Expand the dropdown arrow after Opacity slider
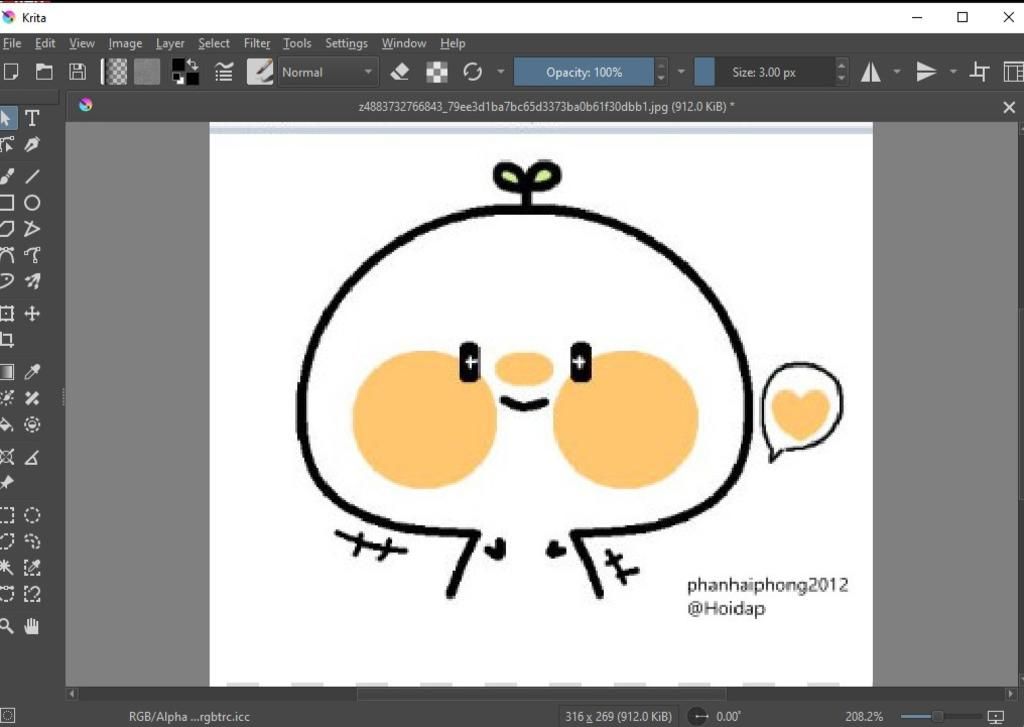 681,71
